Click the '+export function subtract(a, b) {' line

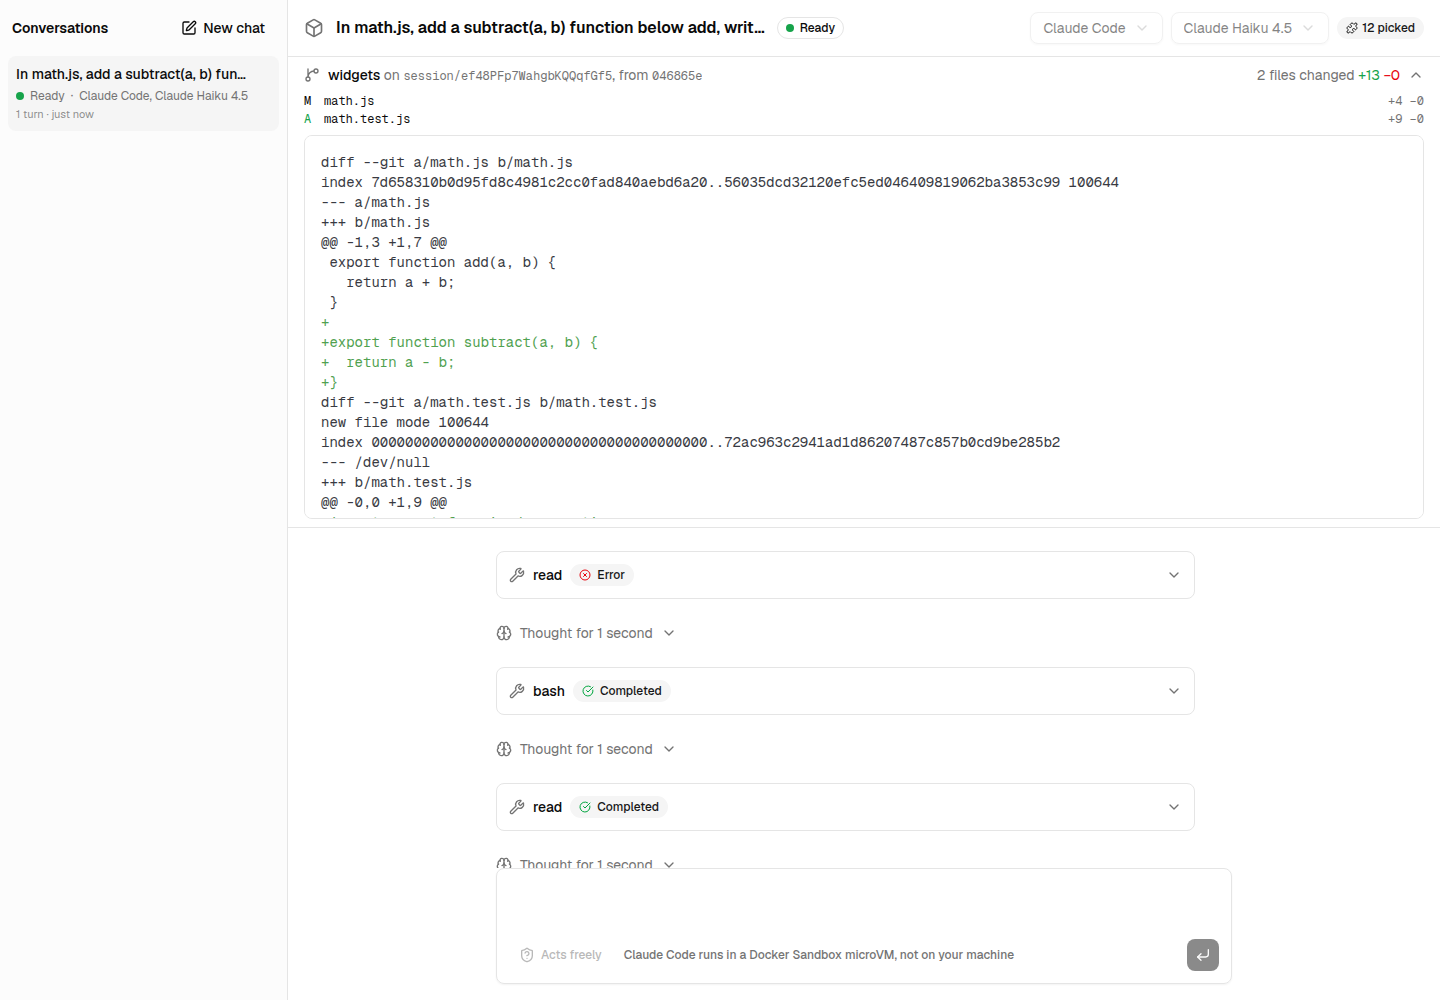point(459,342)
